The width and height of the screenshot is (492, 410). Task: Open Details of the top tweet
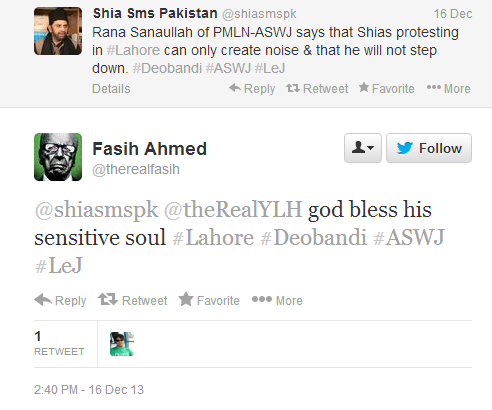(111, 89)
